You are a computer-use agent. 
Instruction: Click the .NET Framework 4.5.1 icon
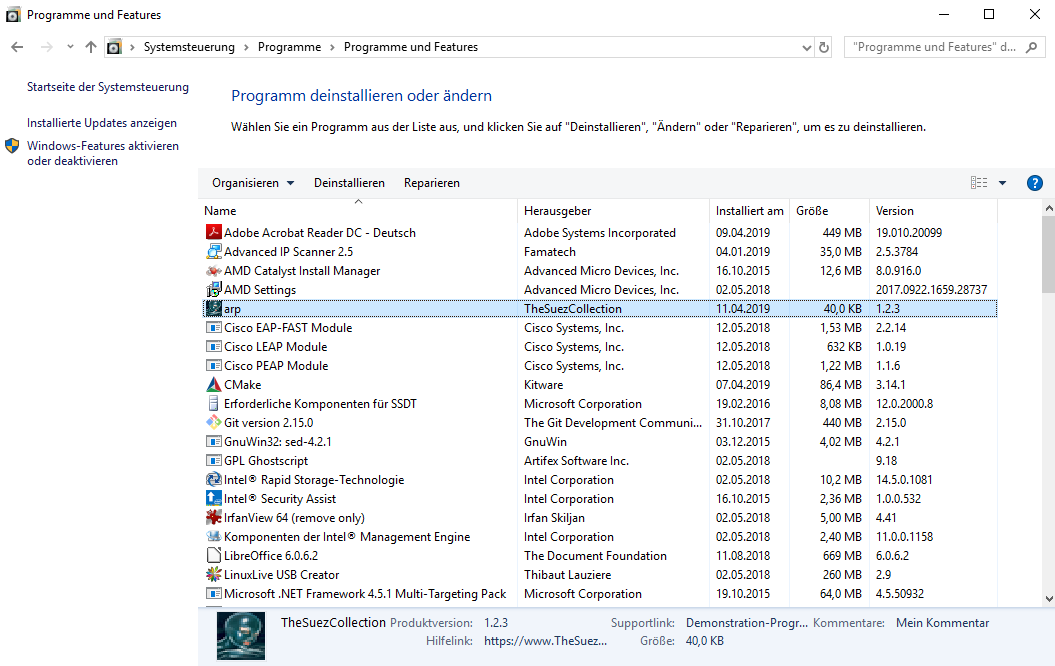tap(213, 593)
